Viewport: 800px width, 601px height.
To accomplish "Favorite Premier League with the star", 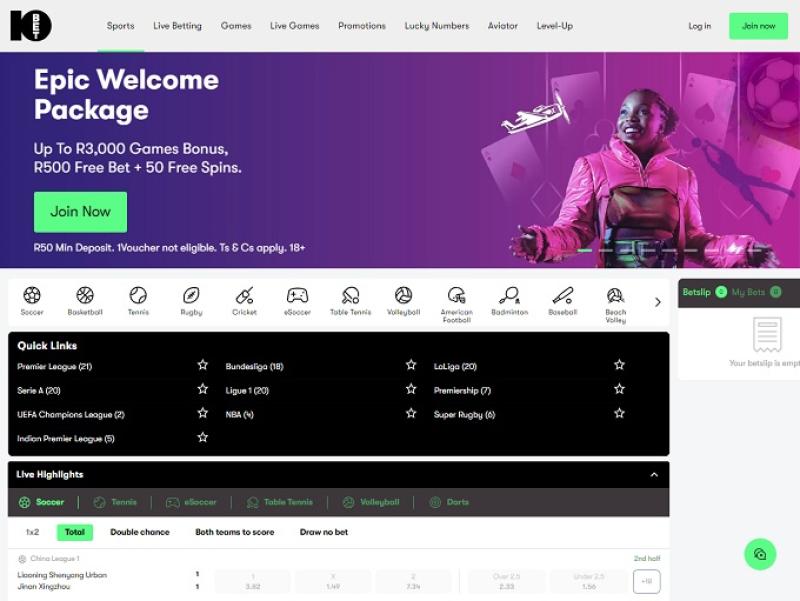I will point(203,365).
